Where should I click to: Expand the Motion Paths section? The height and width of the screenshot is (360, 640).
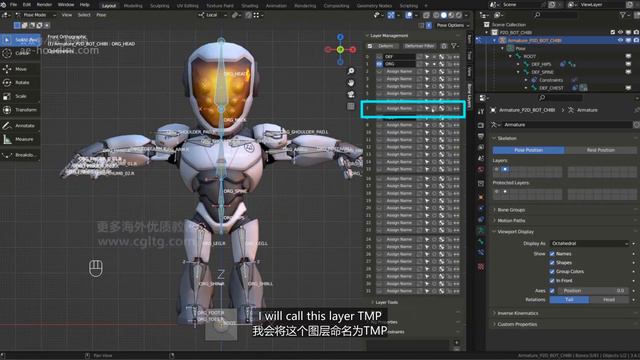(510, 221)
